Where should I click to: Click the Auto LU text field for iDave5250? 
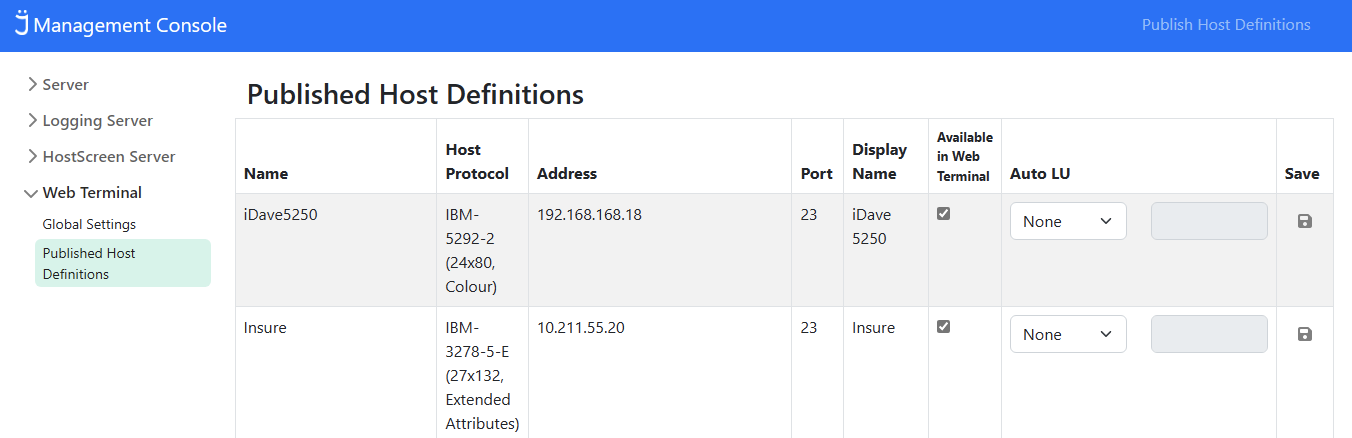click(1209, 221)
